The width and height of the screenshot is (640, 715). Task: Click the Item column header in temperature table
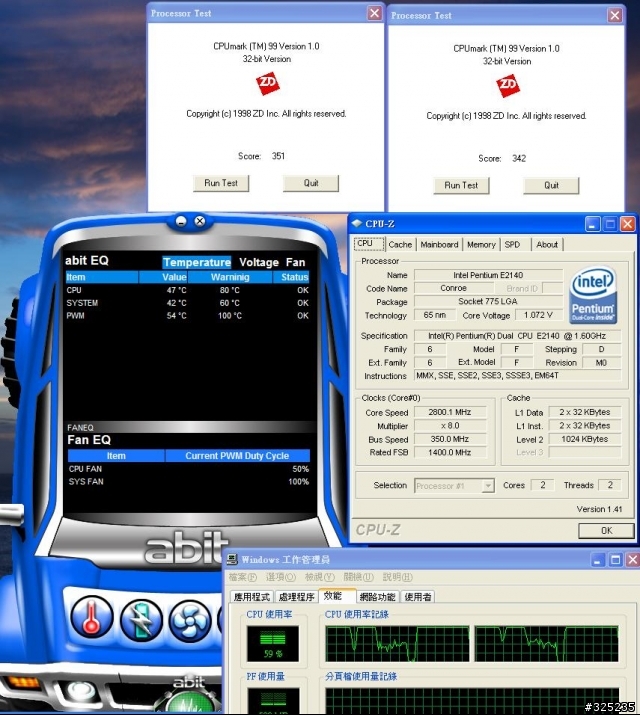[102, 277]
